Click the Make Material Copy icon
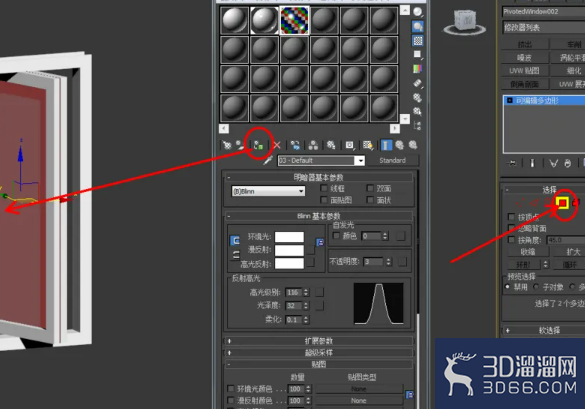The height and width of the screenshot is (409, 585). click(295, 145)
